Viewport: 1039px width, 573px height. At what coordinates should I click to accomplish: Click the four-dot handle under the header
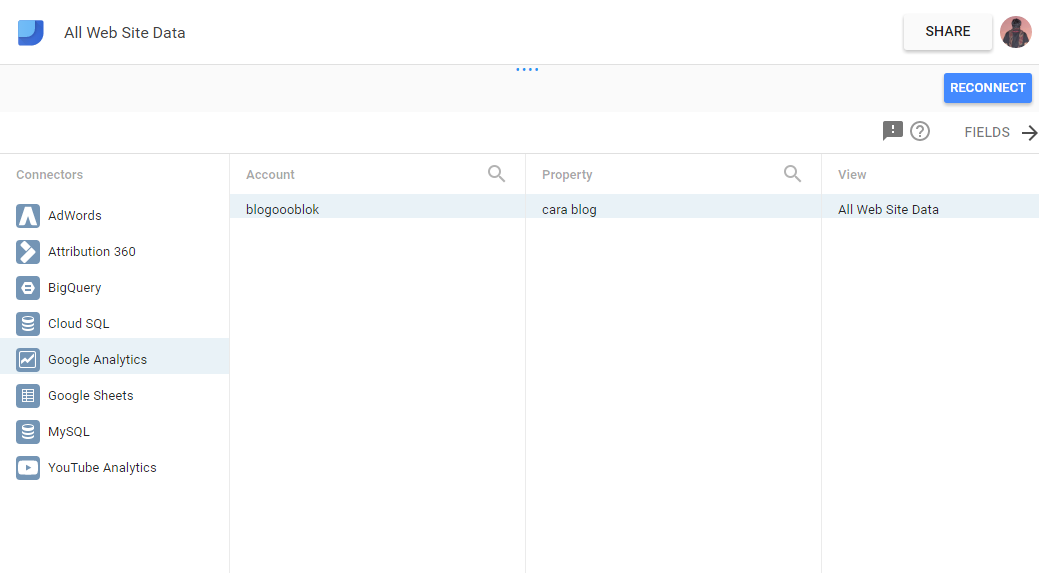pos(527,69)
